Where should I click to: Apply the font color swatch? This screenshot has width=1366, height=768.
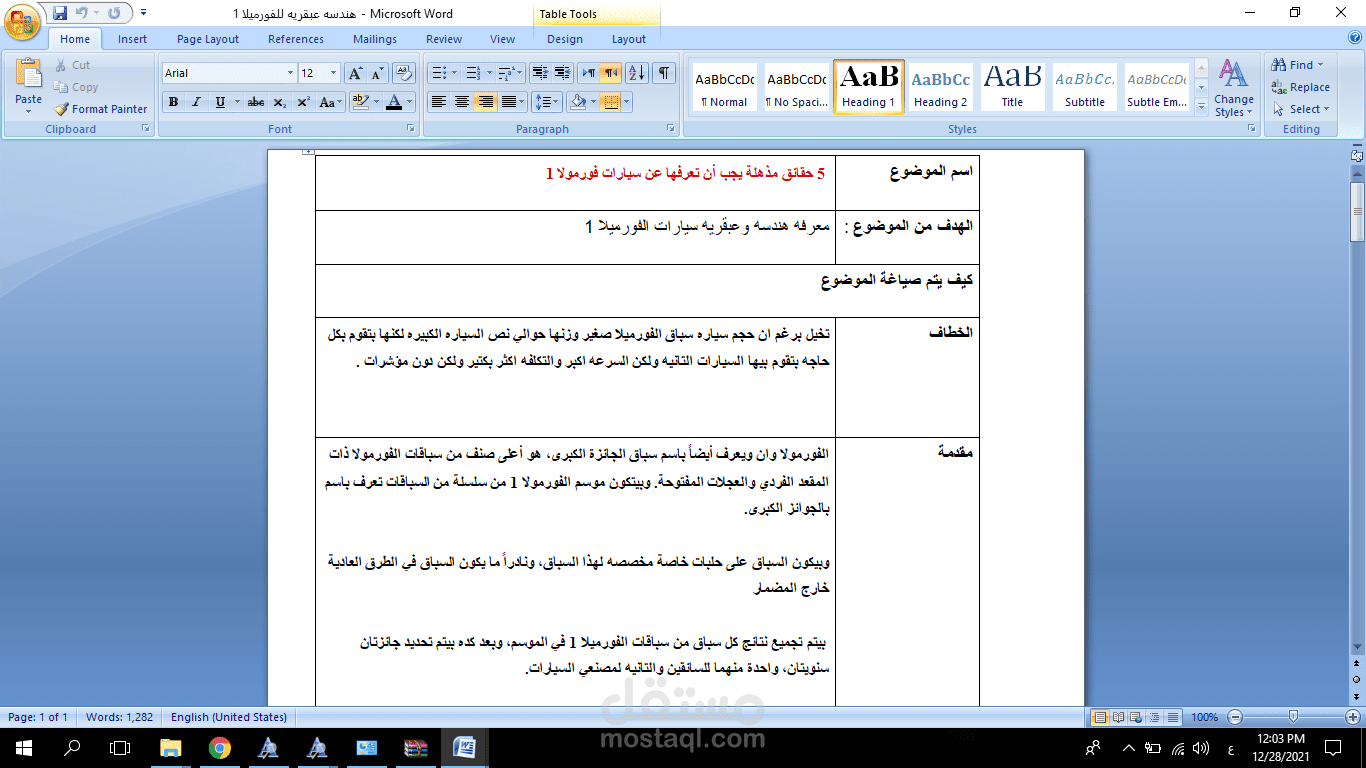(x=394, y=102)
